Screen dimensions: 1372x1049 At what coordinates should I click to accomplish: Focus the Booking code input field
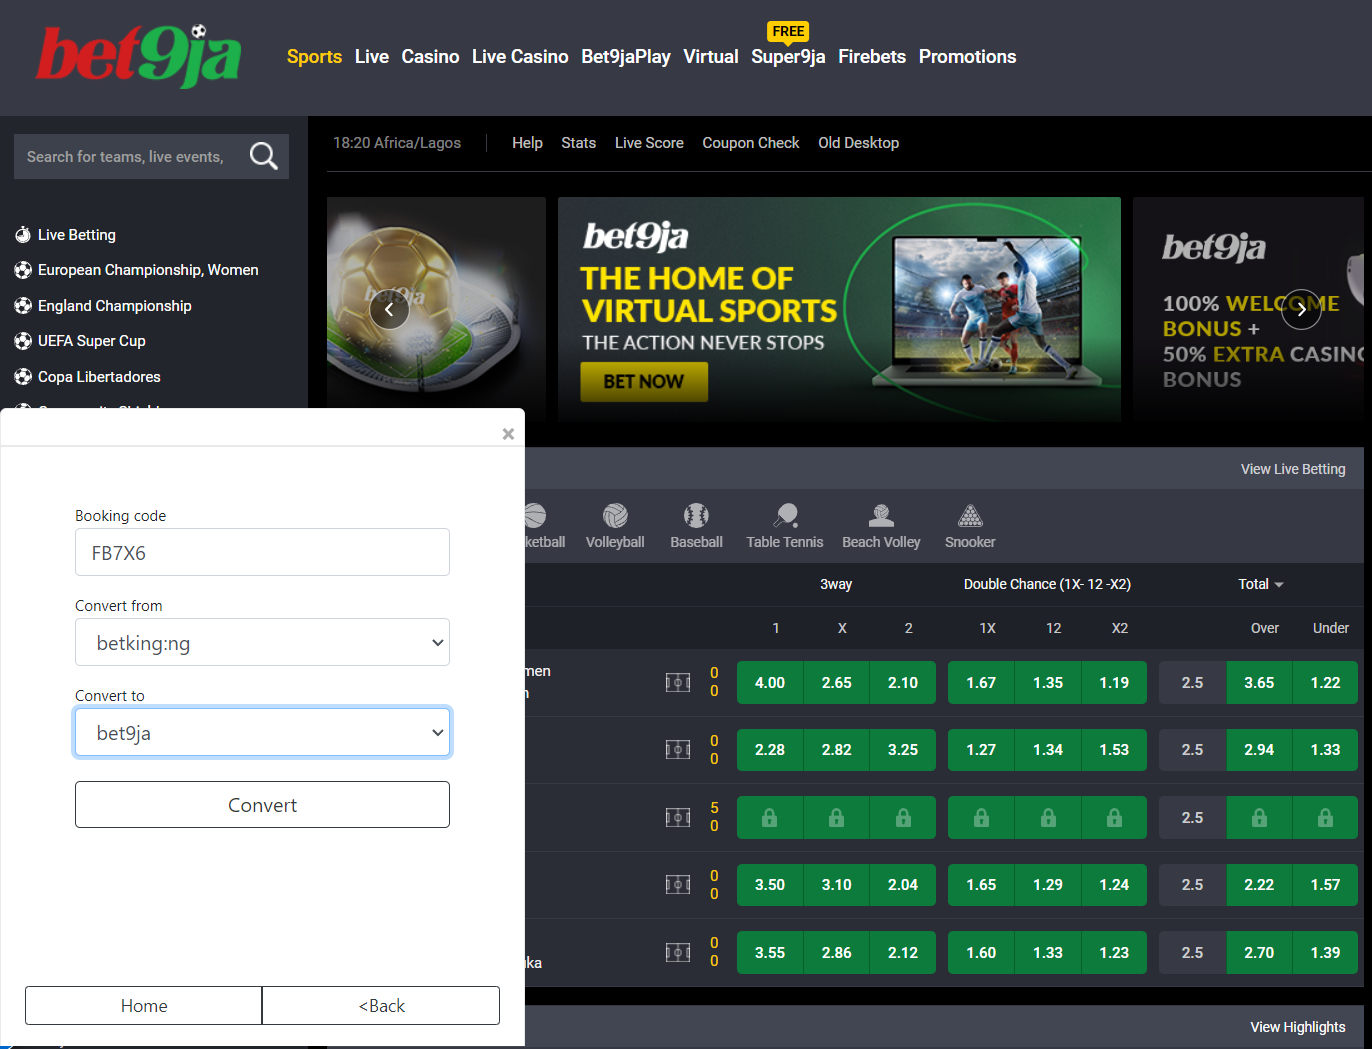(x=262, y=552)
